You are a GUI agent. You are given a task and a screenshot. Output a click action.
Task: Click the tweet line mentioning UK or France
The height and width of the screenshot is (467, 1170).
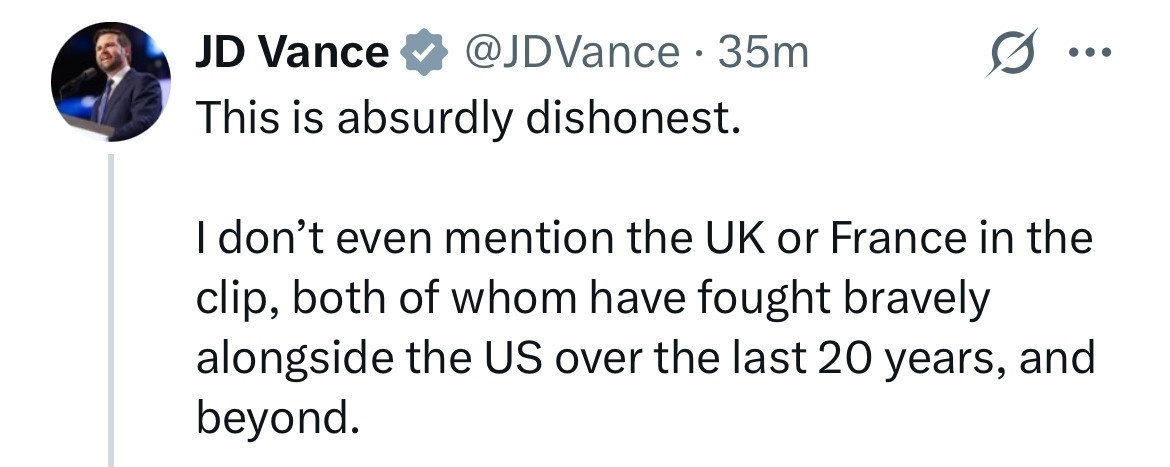click(644, 239)
